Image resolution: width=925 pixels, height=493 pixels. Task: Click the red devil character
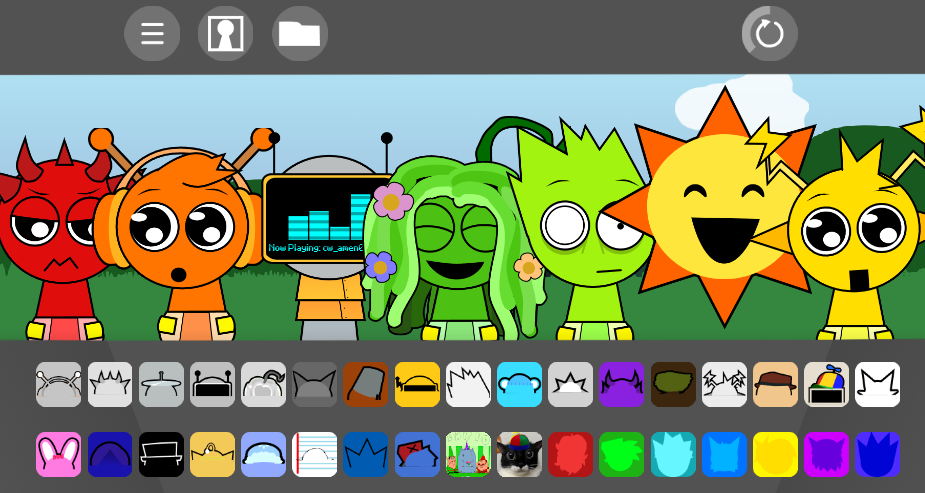click(45, 240)
